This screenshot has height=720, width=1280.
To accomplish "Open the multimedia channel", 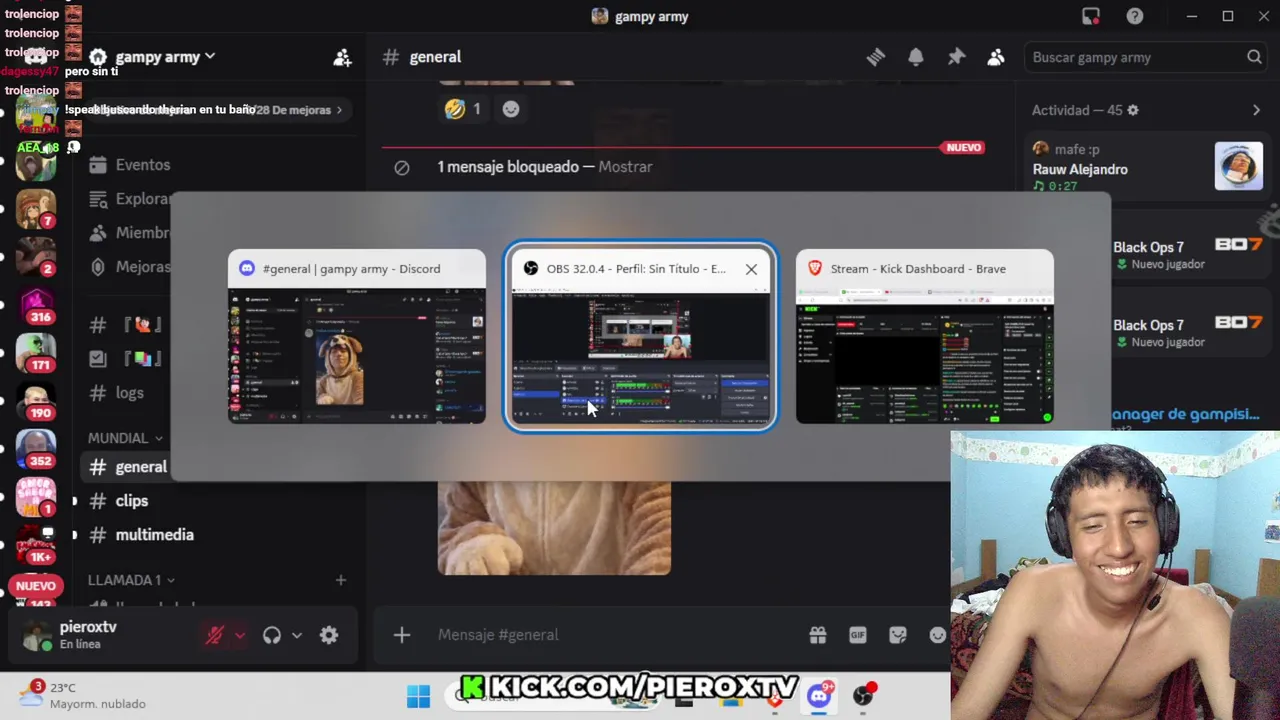I will [x=154, y=535].
